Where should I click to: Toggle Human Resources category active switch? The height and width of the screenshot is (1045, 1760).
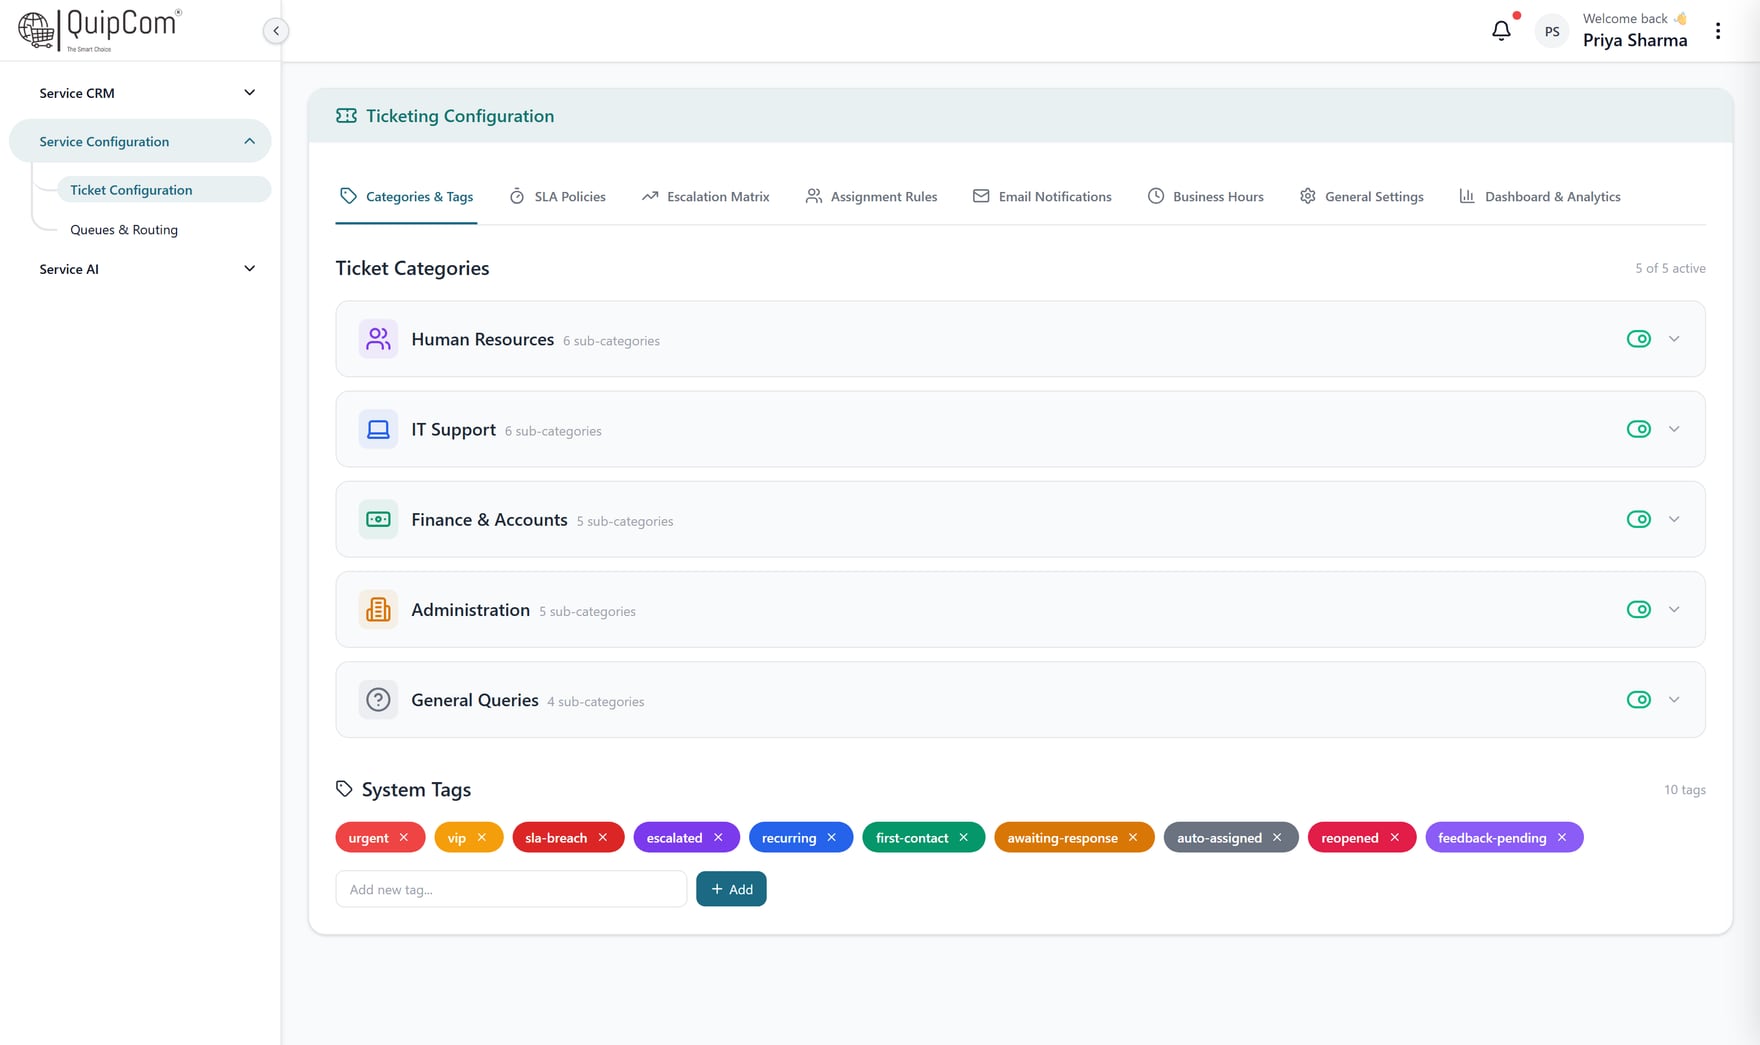click(x=1639, y=339)
